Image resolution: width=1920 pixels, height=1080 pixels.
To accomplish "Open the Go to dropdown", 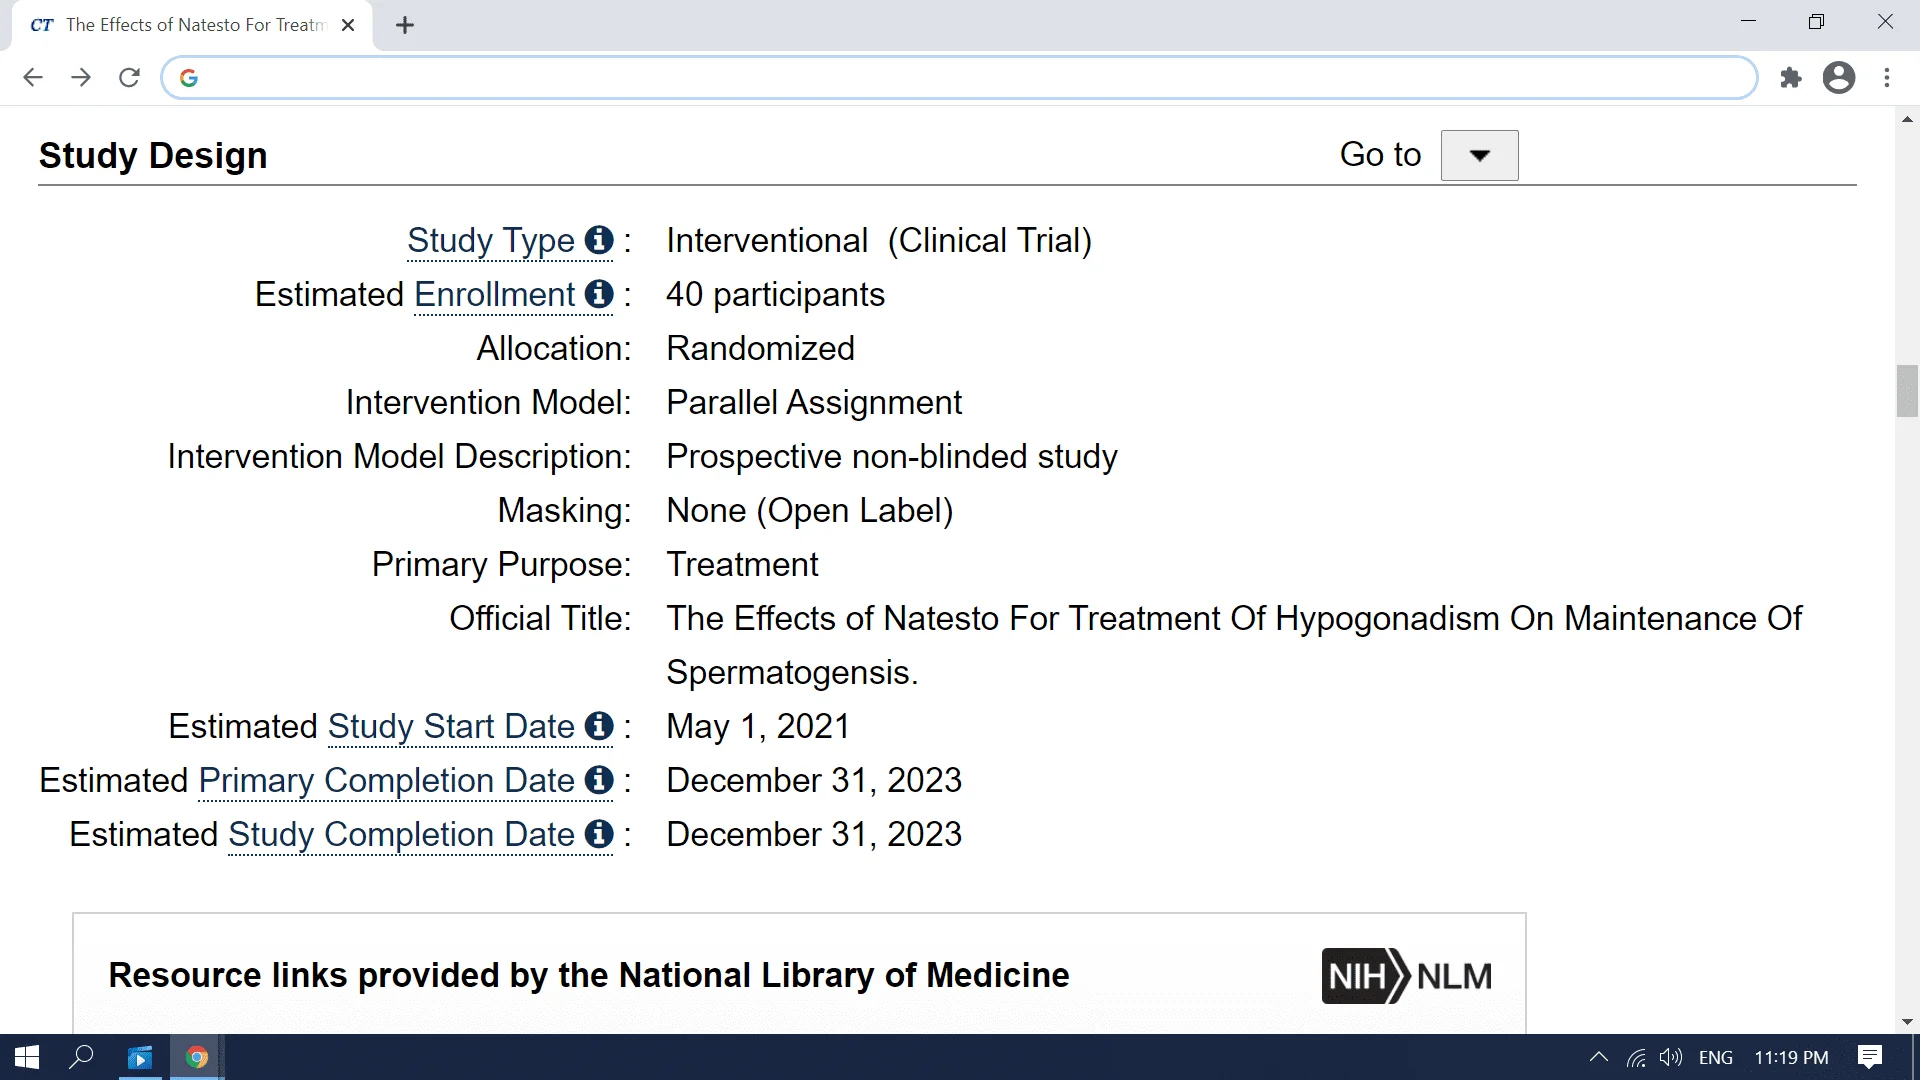I will (1479, 155).
